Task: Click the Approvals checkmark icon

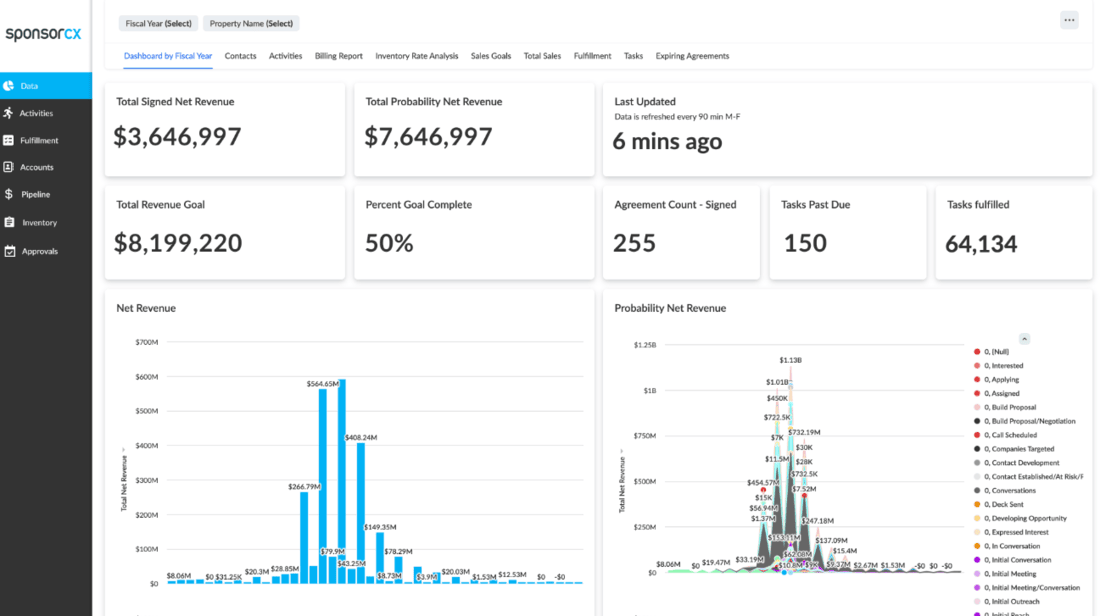Action: [9, 251]
